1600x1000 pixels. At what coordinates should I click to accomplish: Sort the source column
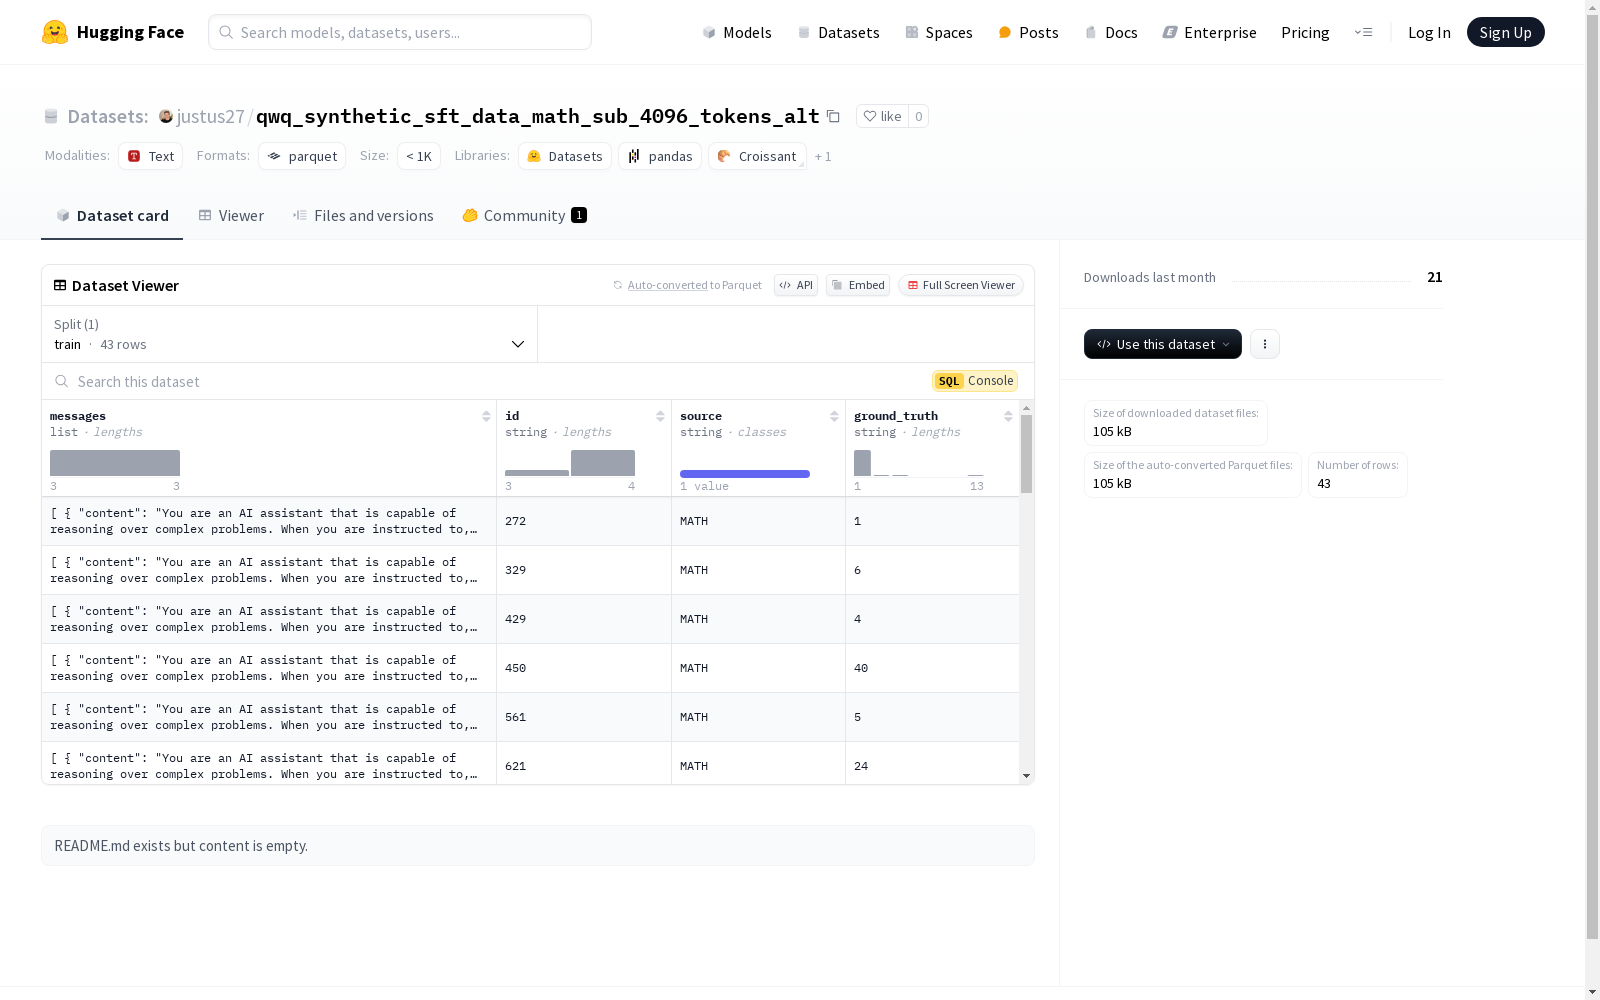point(834,416)
